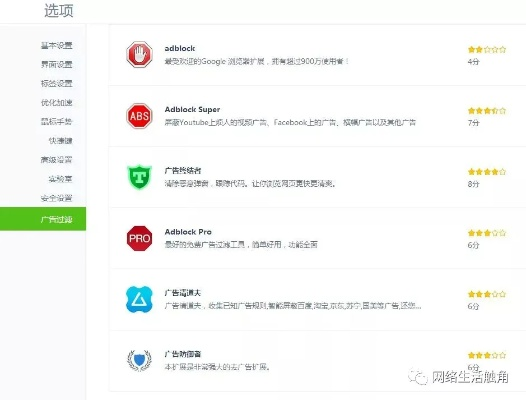The height and width of the screenshot is (400, 526).
Task: Click 广告终结者's four-star rating
Action: (x=487, y=172)
